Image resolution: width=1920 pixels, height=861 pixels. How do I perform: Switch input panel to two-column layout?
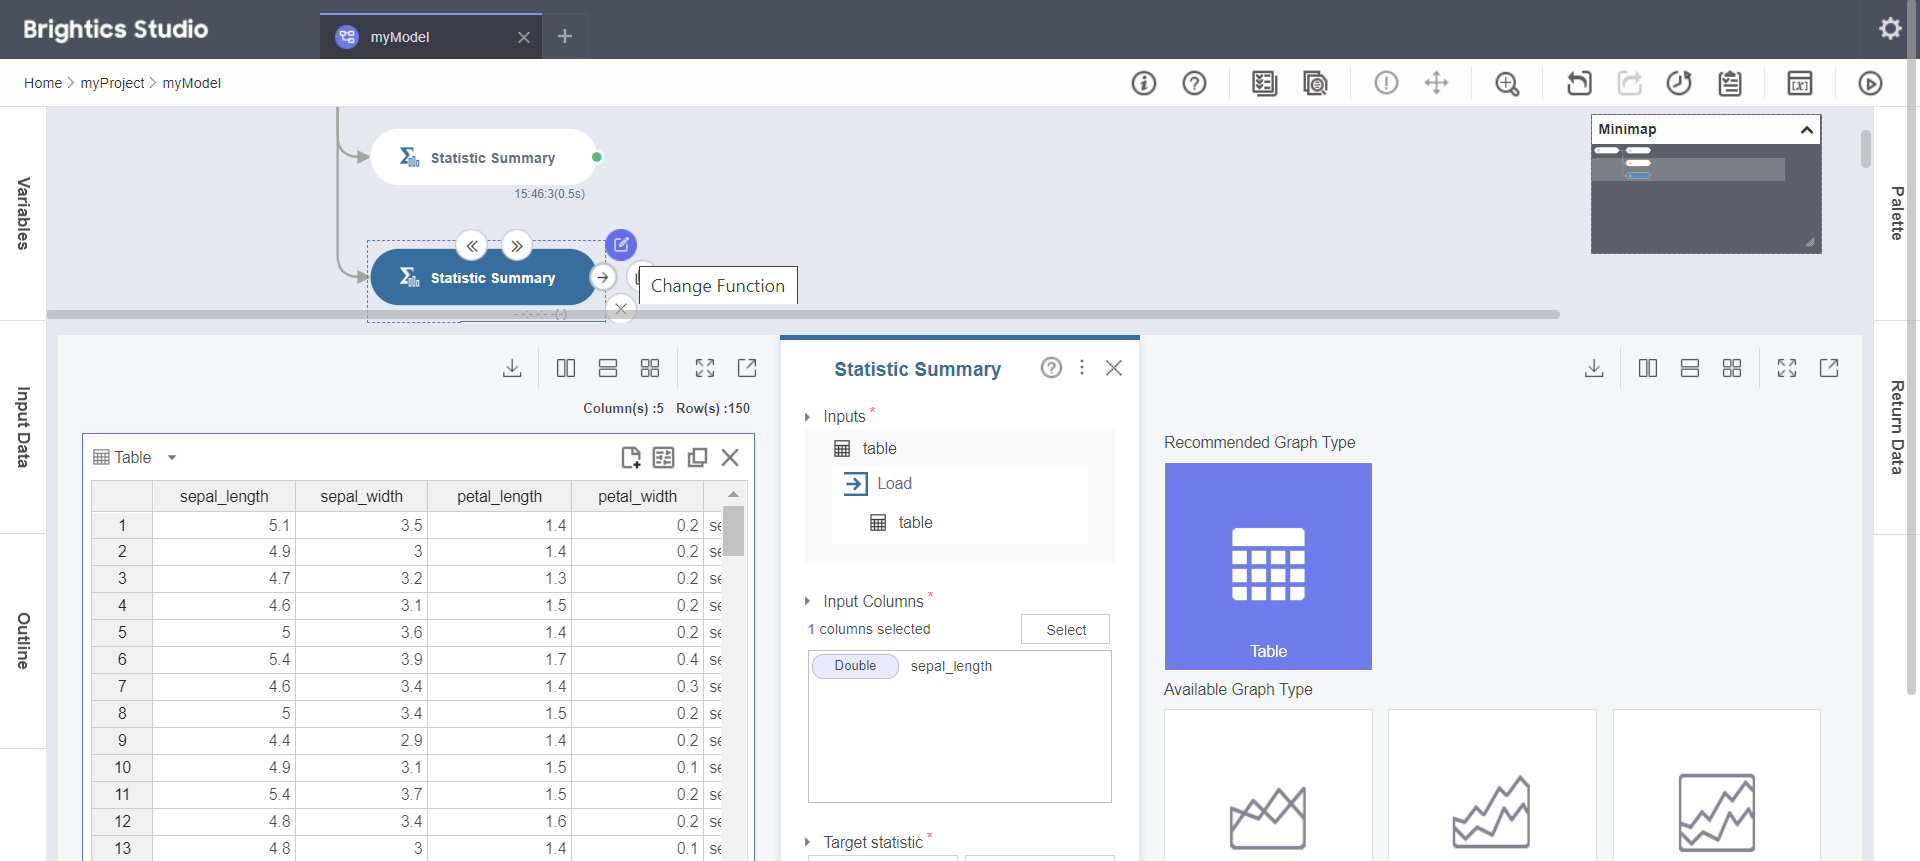pos(566,368)
